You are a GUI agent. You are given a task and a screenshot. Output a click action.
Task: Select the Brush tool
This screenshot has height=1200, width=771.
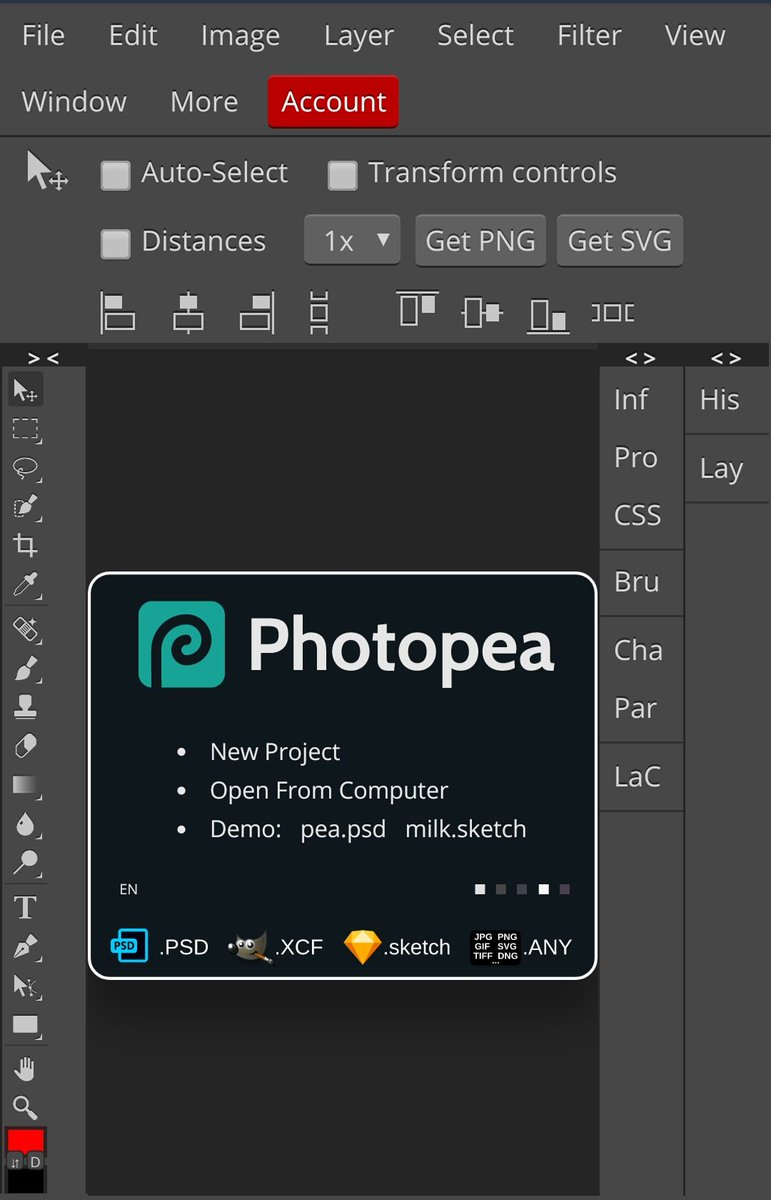[26, 668]
